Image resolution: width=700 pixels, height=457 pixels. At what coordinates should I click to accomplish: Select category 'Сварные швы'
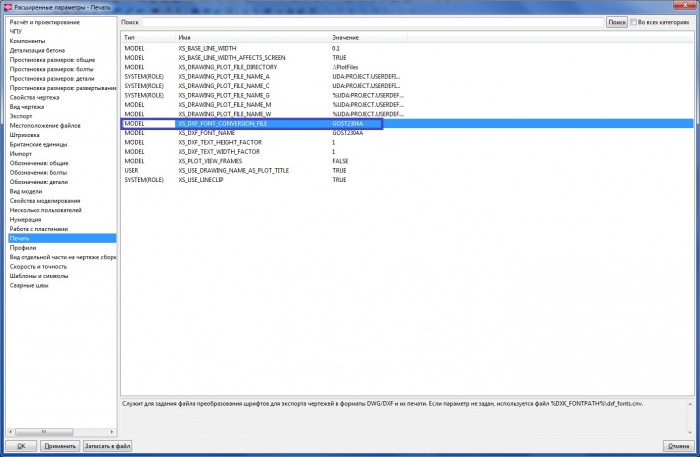point(29,285)
